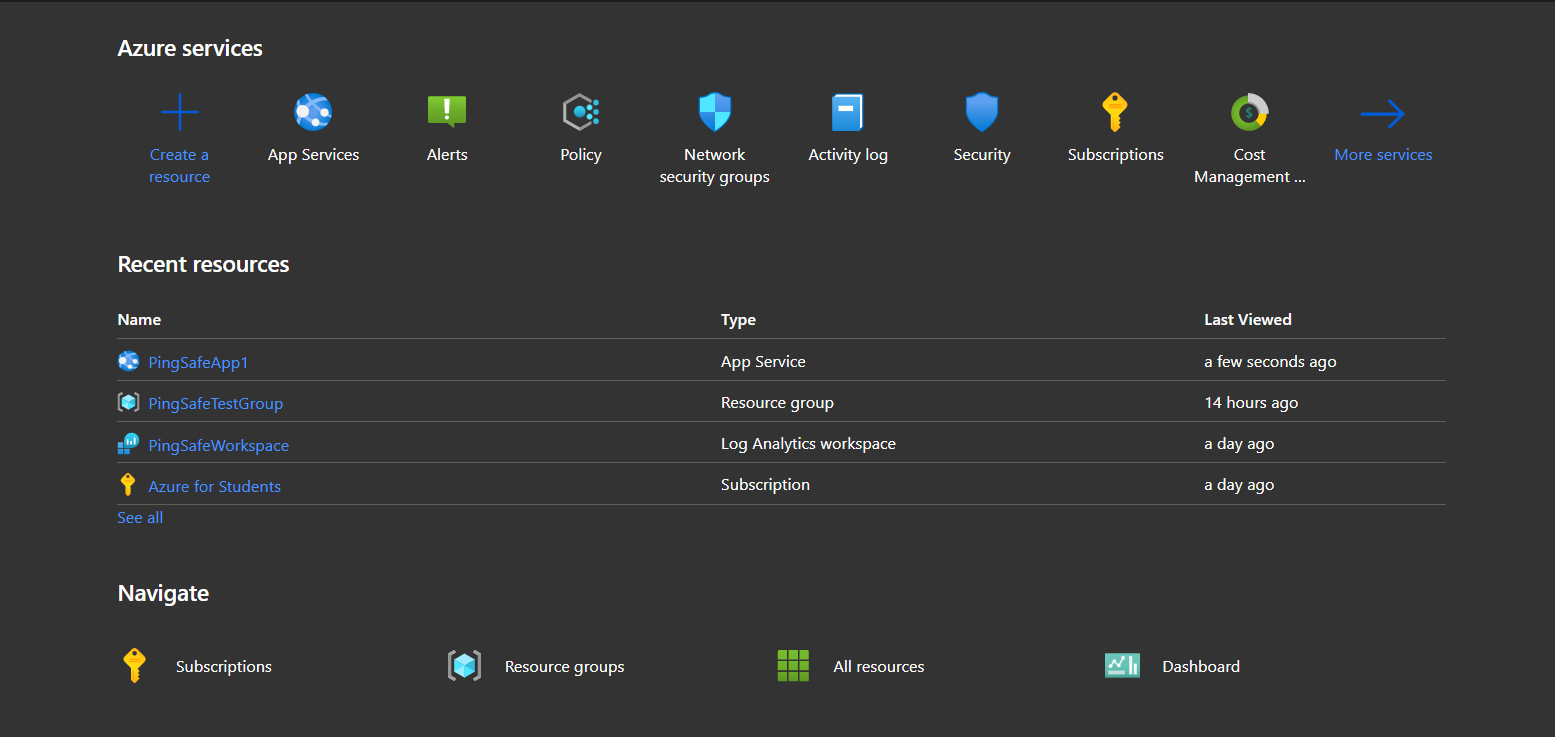Go to All resources
This screenshot has width=1555, height=737.
point(878,666)
